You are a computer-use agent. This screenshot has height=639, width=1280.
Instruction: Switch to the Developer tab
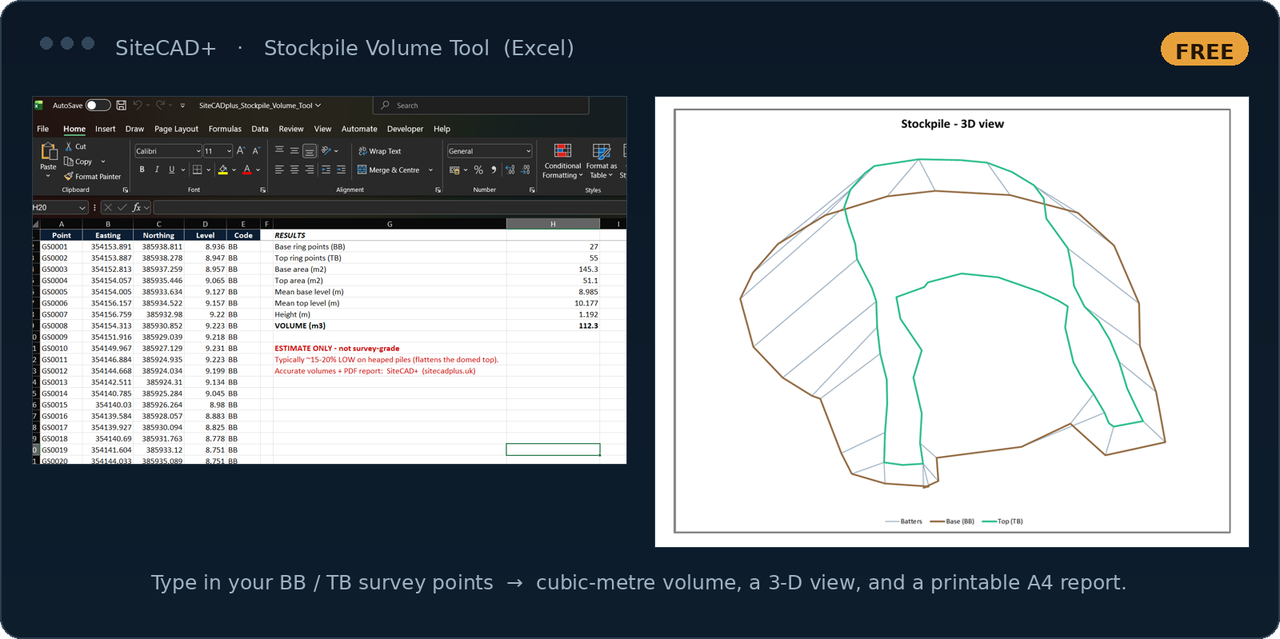(x=405, y=129)
